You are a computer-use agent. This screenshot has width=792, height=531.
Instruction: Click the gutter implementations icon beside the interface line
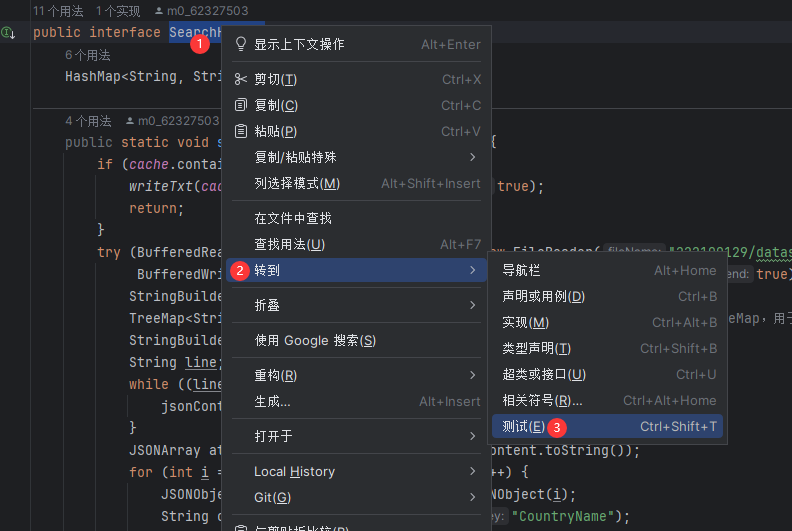(x=9, y=33)
